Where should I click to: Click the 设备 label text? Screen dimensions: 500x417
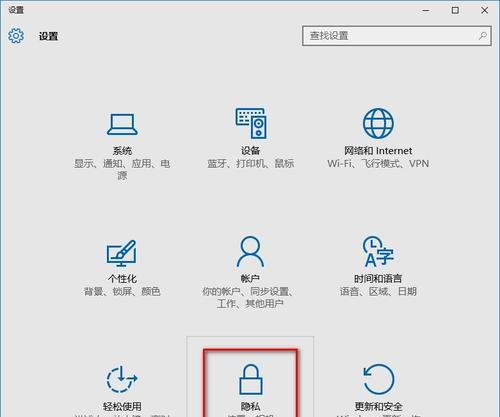(251, 151)
